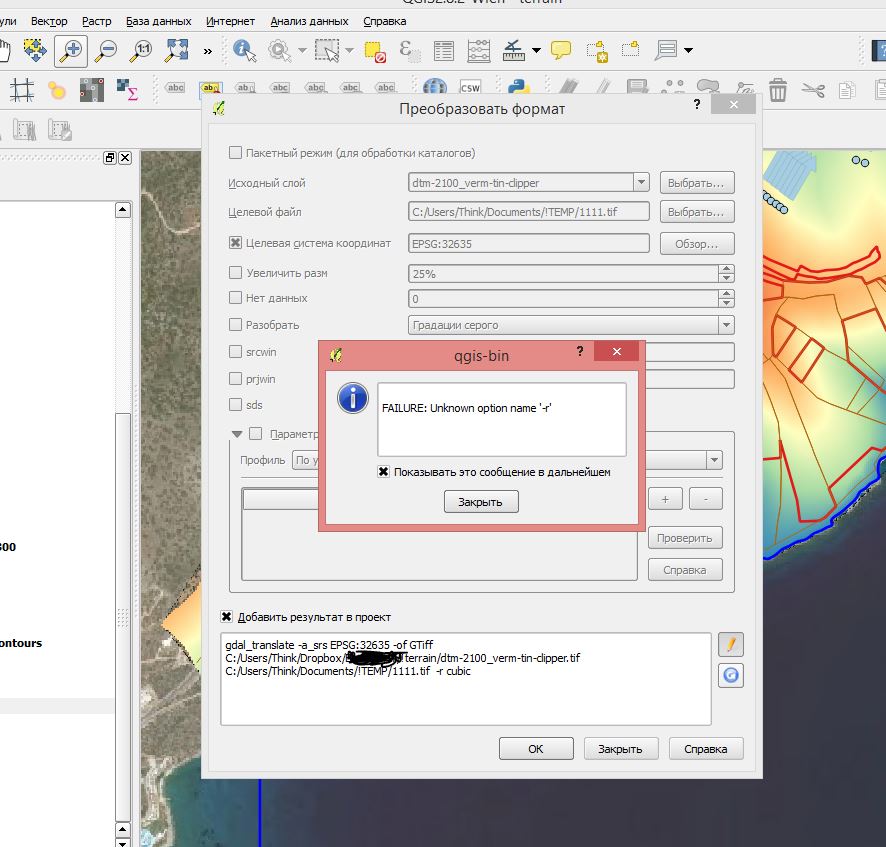This screenshot has width=886, height=847.
Task: Click the trash can delete icon
Action: (x=778, y=91)
